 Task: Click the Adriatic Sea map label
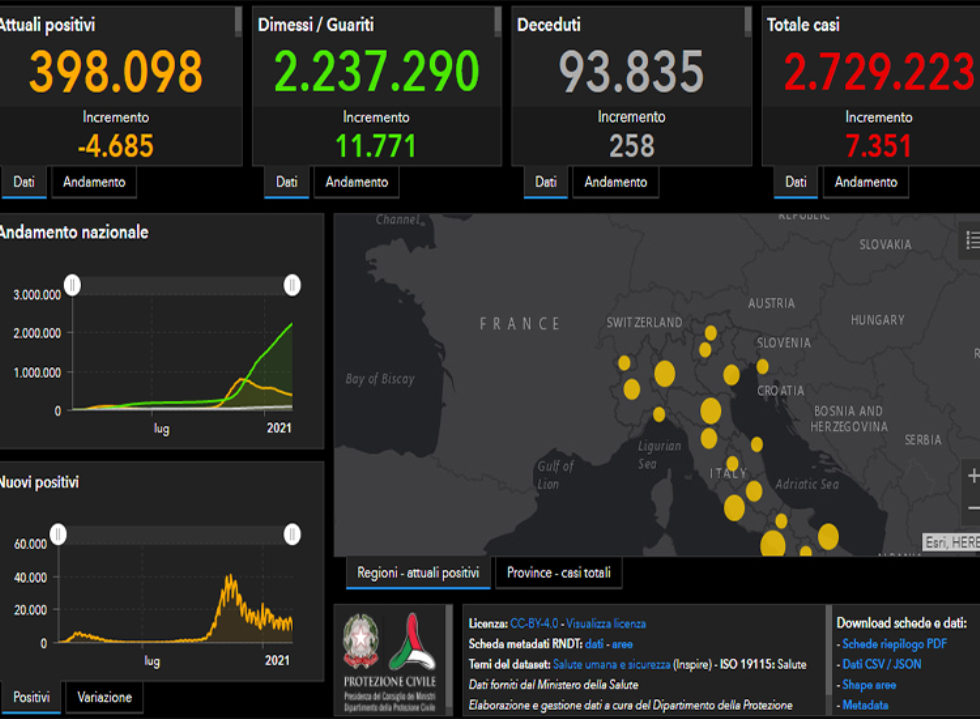pos(807,484)
